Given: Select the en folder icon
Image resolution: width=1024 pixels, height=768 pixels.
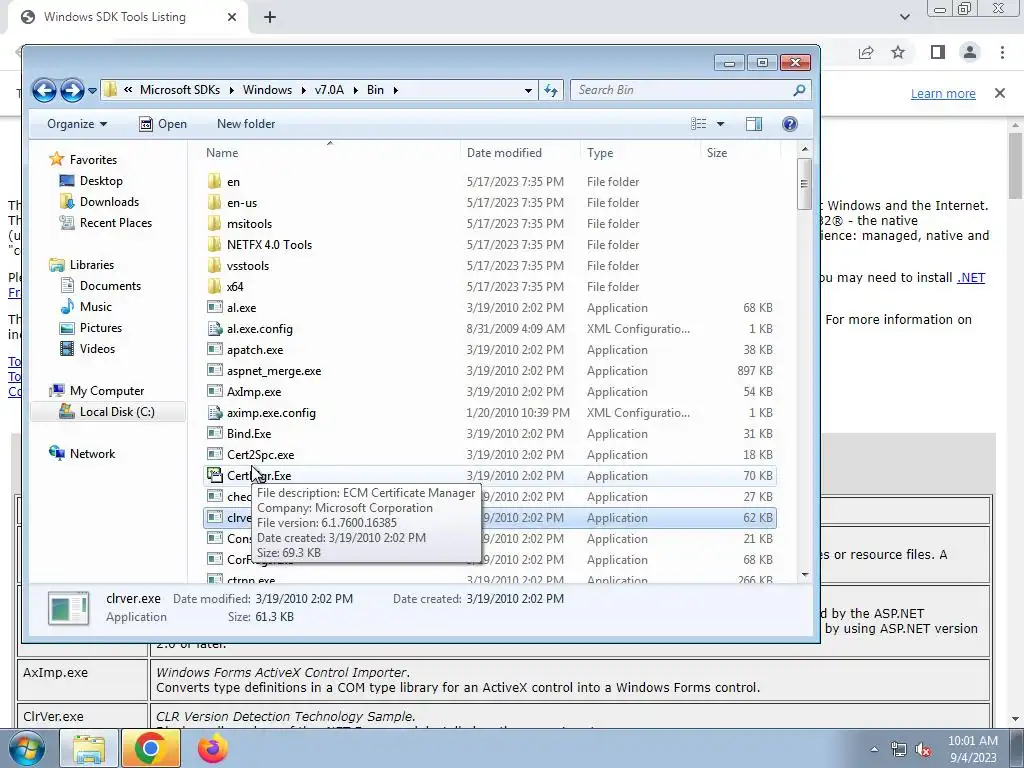Looking at the screenshot, I should pyautogui.click(x=215, y=182).
